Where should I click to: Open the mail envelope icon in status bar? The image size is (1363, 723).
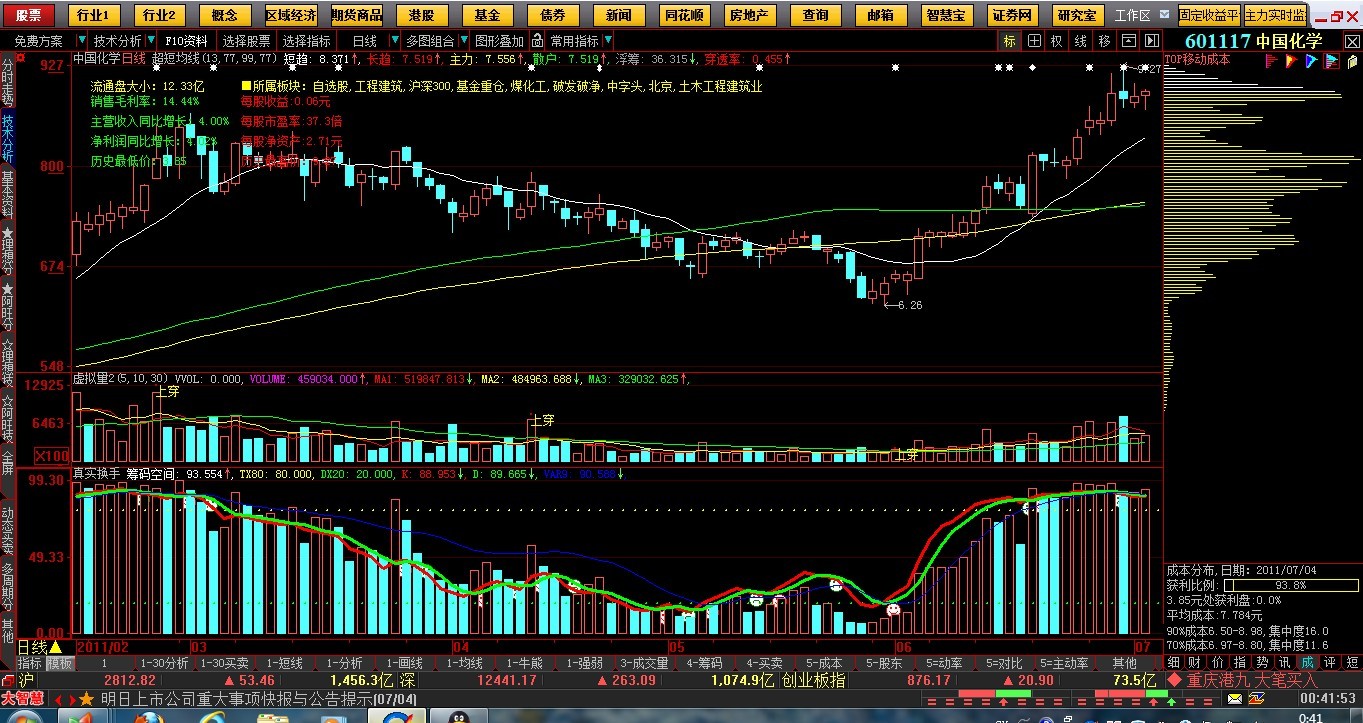(x=1236, y=698)
